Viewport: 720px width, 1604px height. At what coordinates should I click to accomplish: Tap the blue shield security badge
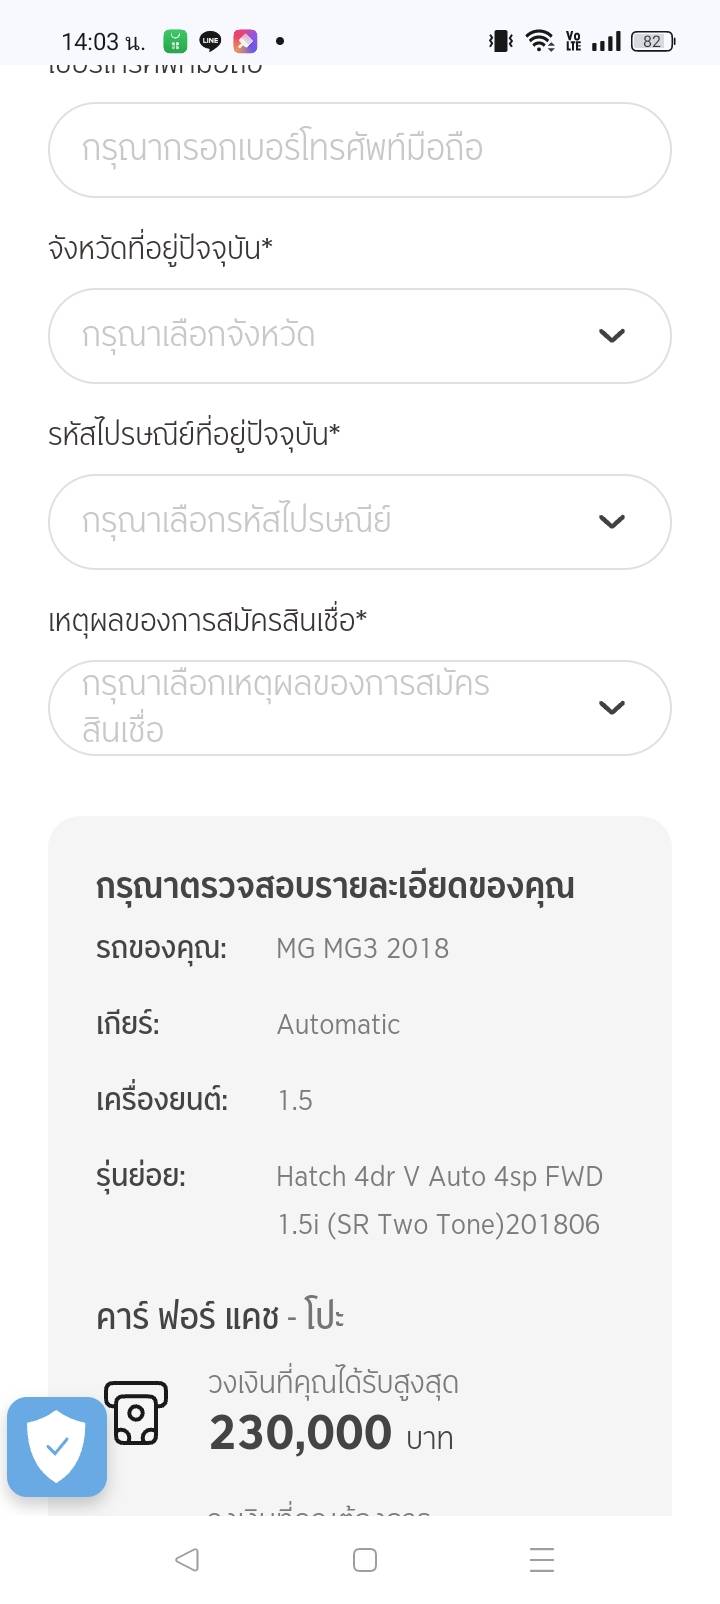click(x=57, y=1446)
